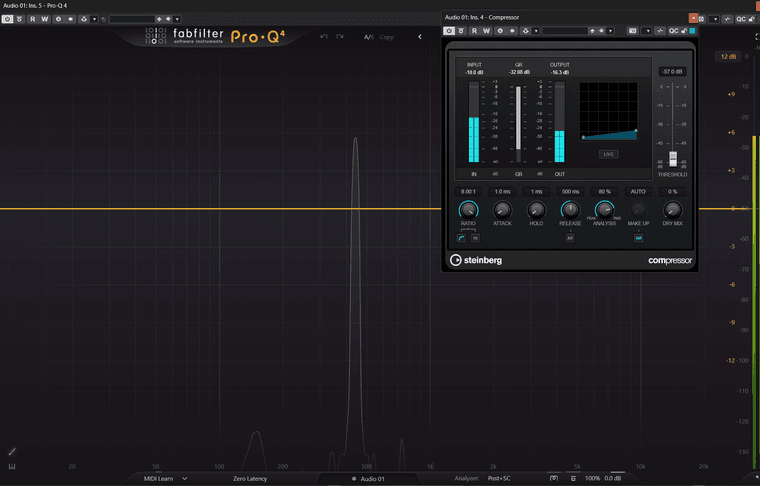Toggle Auto Make-Up AM button

click(x=638, y=238)
